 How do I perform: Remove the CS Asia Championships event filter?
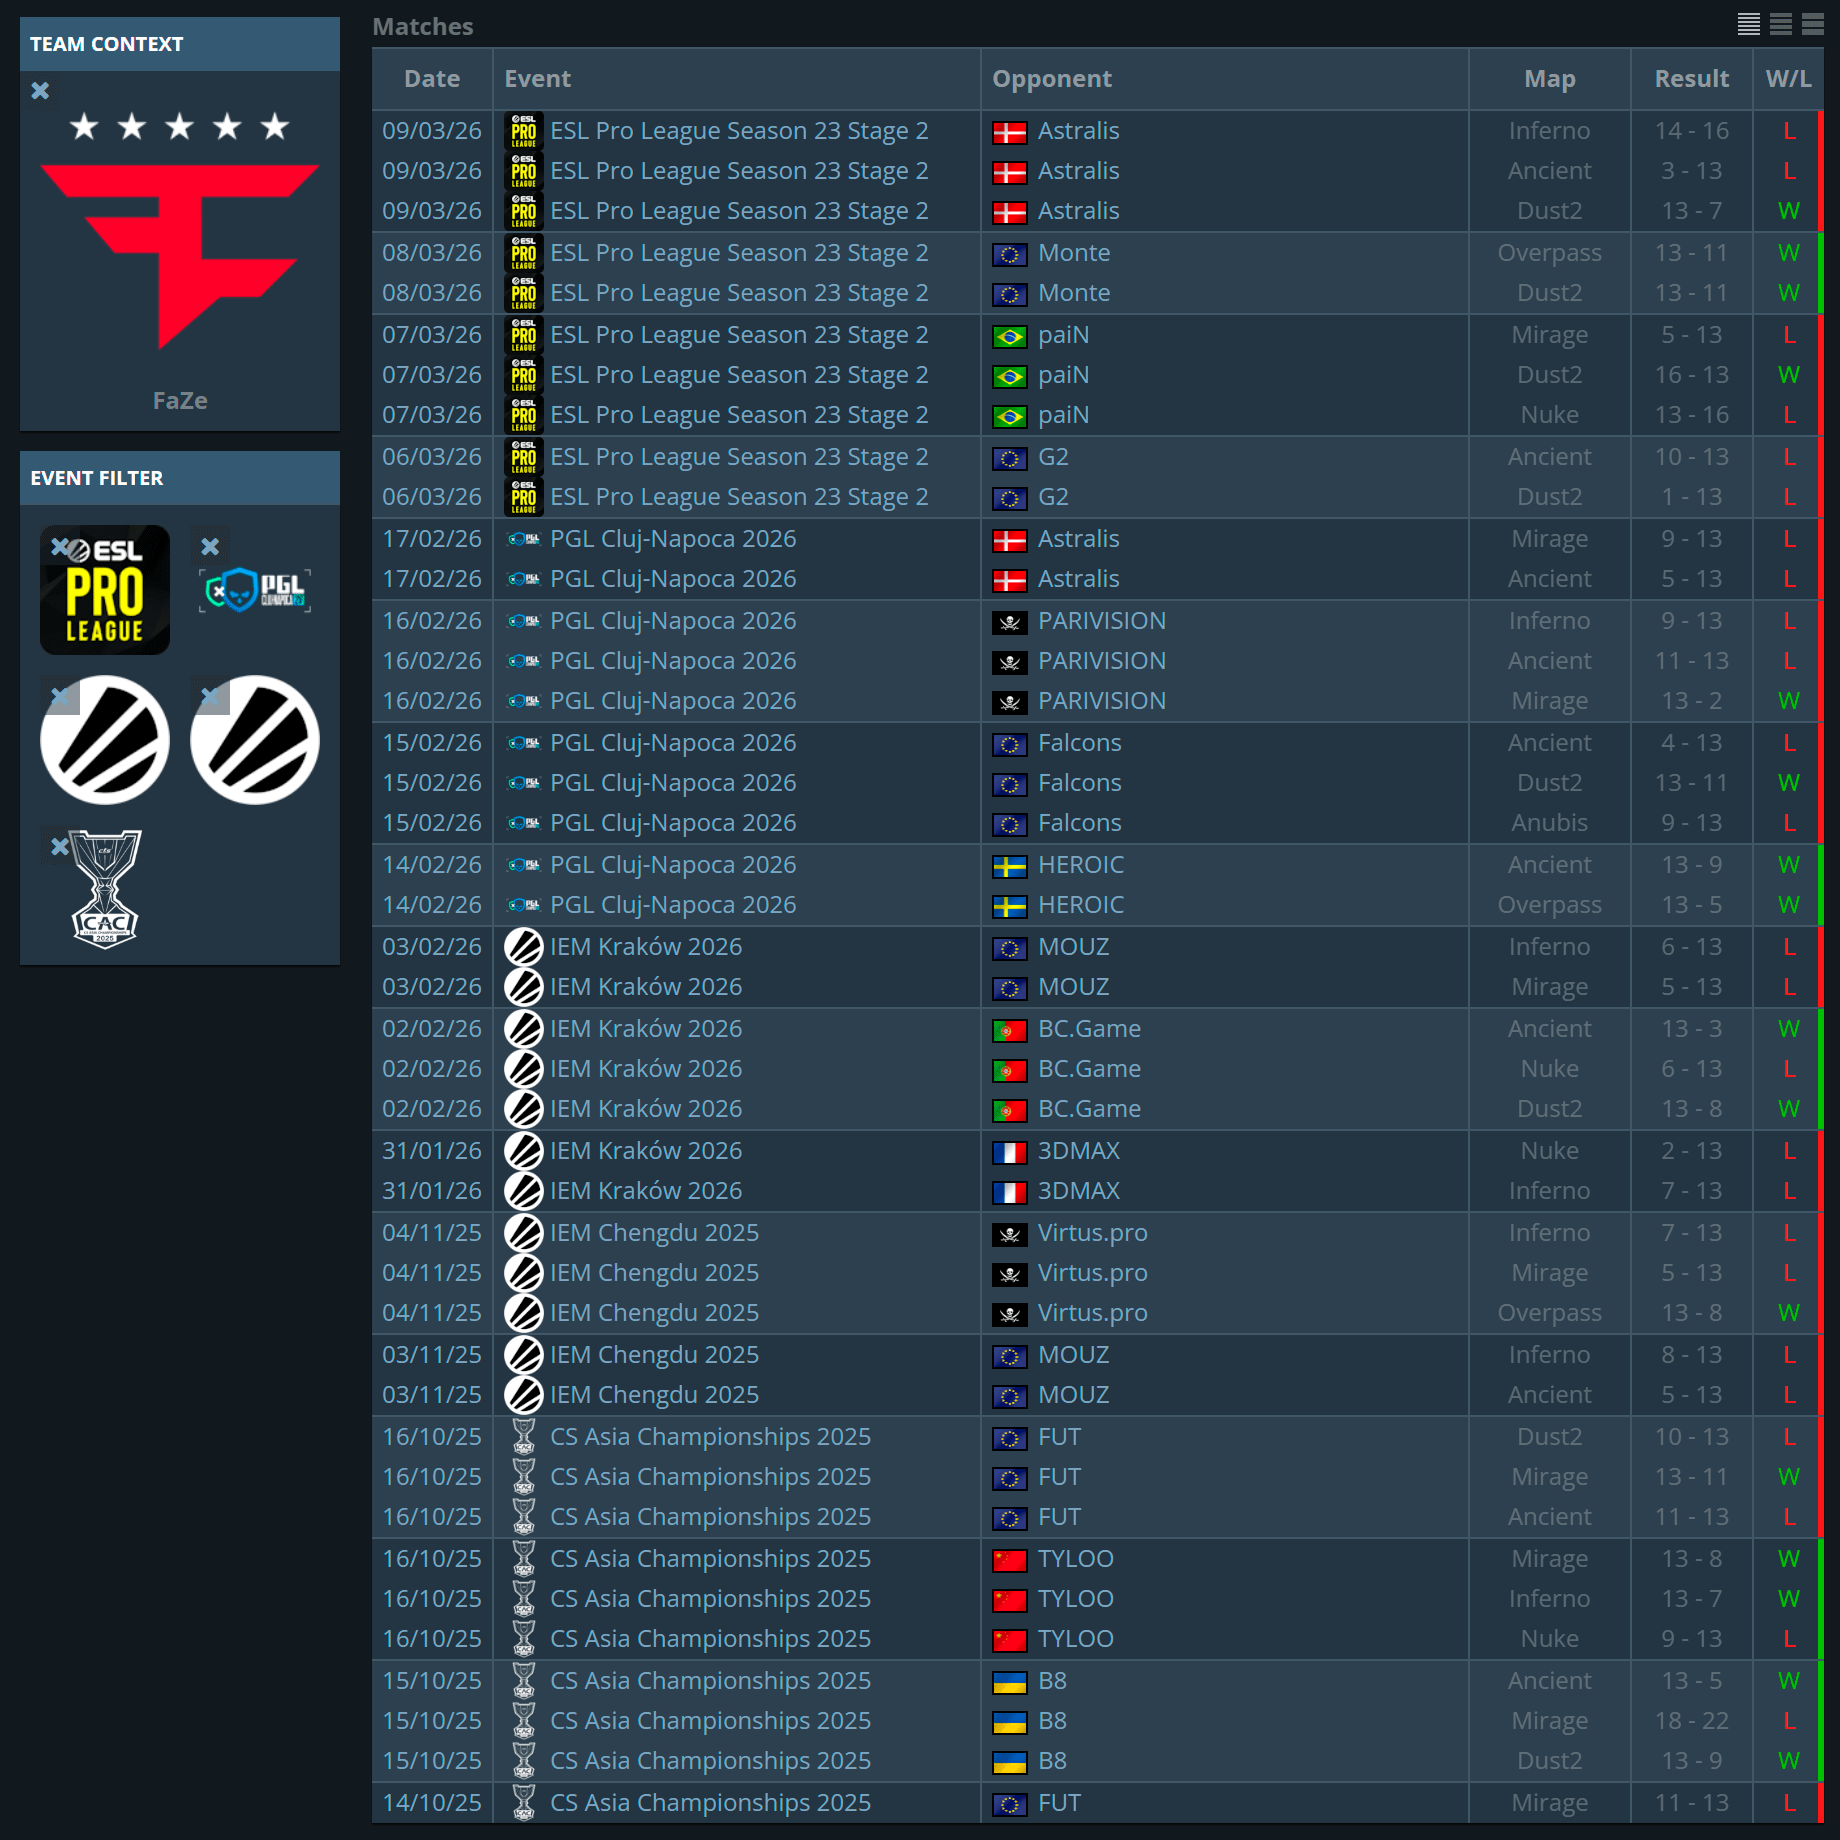point(60,847)
